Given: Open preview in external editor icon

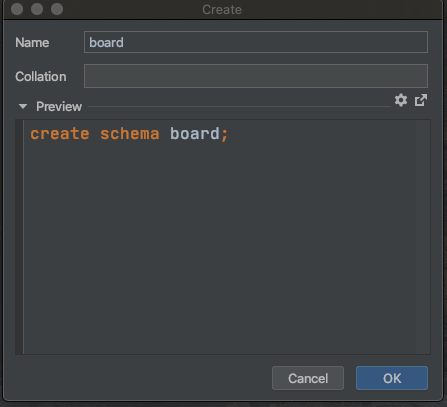Looking at the screenshot, I should click(x=421, y=100).
